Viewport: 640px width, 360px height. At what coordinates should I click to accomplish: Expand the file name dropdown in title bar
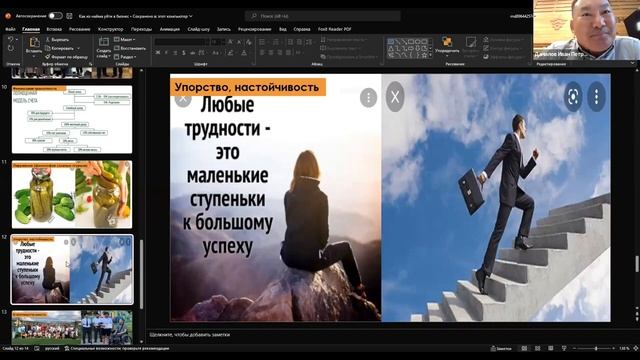click(x=191, y=16)
